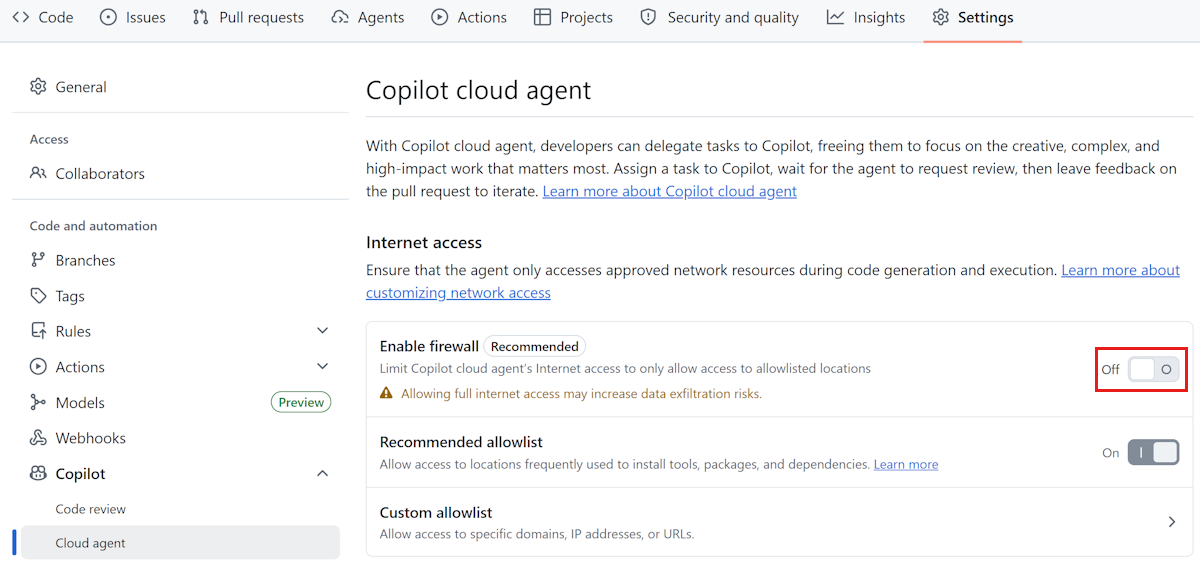Click the gear icon next to General

pos(38,87)
